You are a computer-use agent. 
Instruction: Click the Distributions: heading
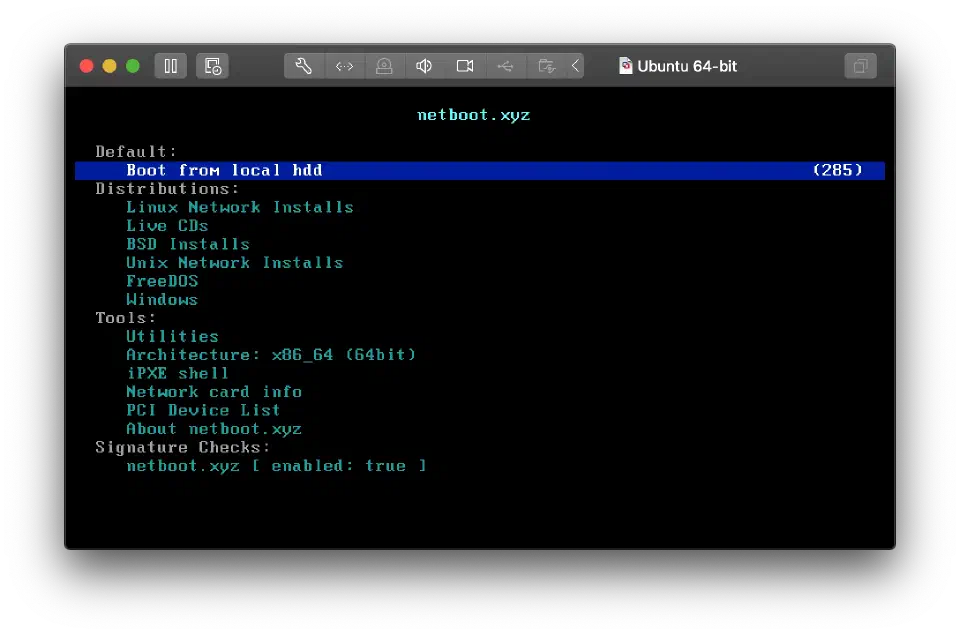coord(167,188)
